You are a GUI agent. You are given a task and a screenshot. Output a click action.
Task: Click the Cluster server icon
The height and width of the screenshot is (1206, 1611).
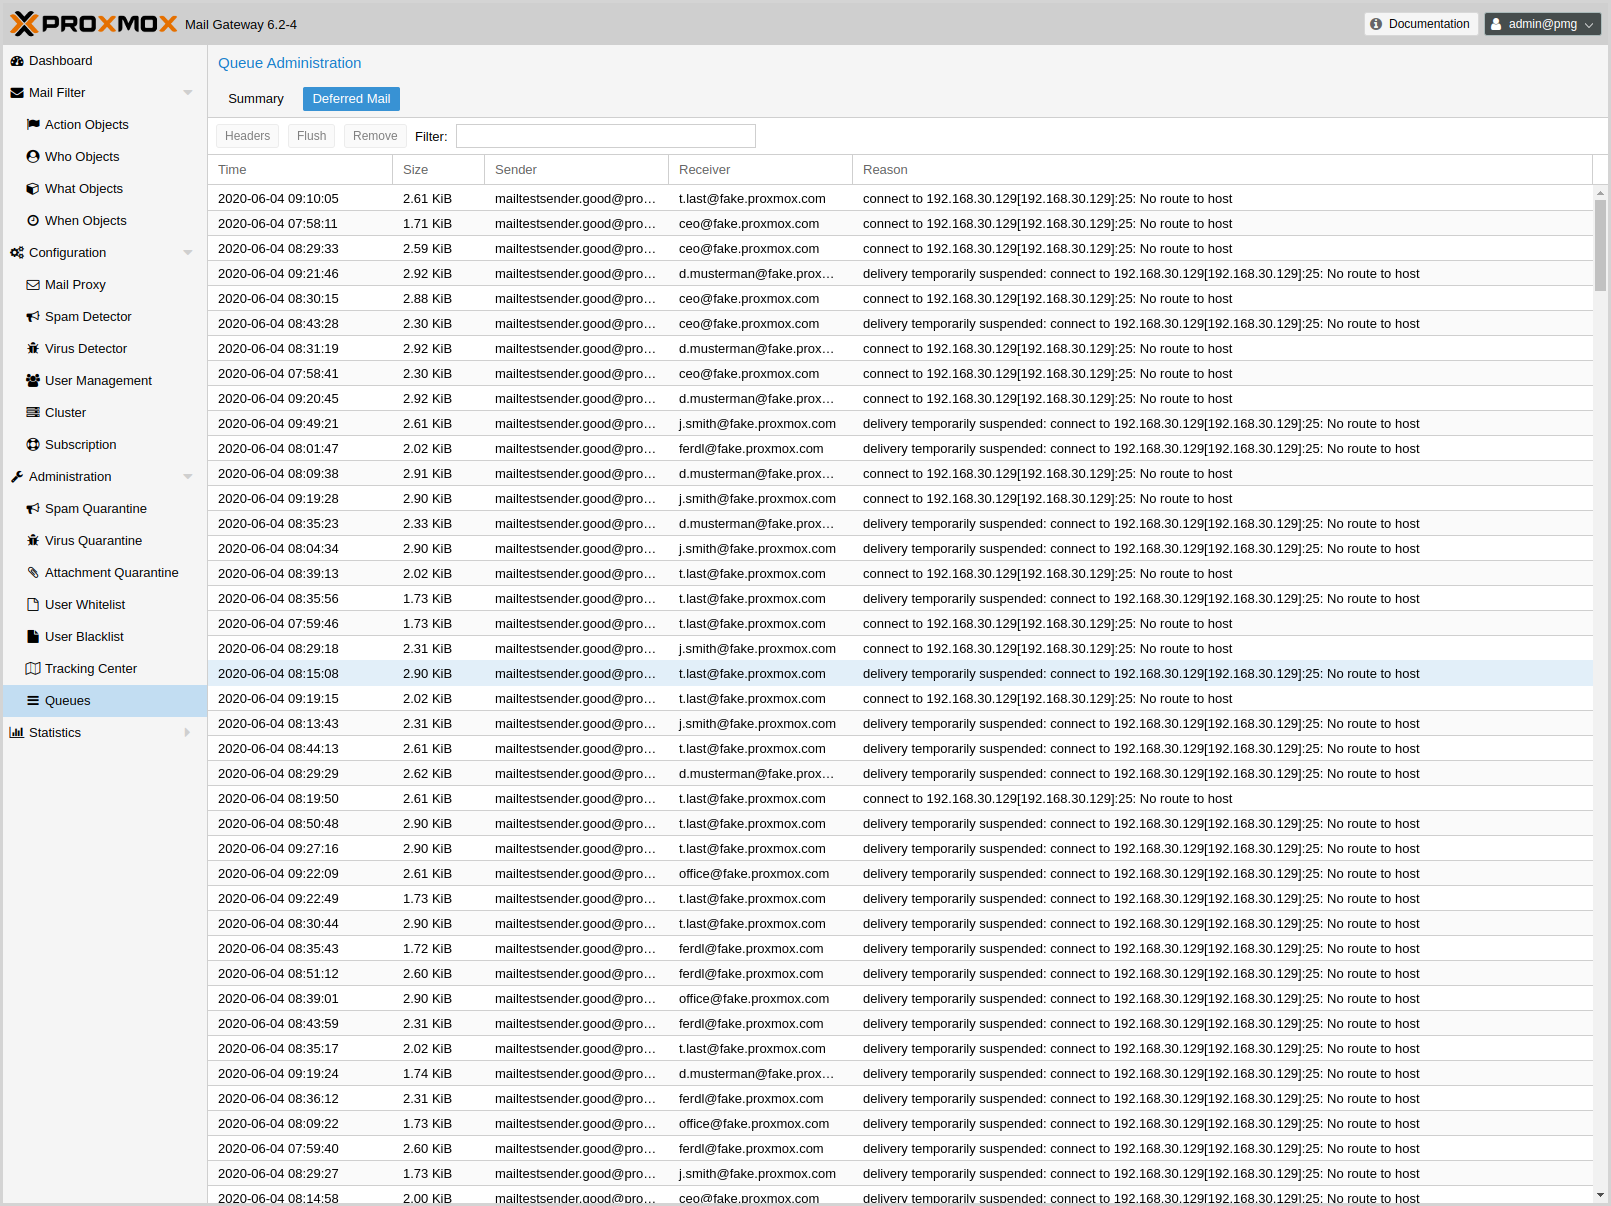33,413
